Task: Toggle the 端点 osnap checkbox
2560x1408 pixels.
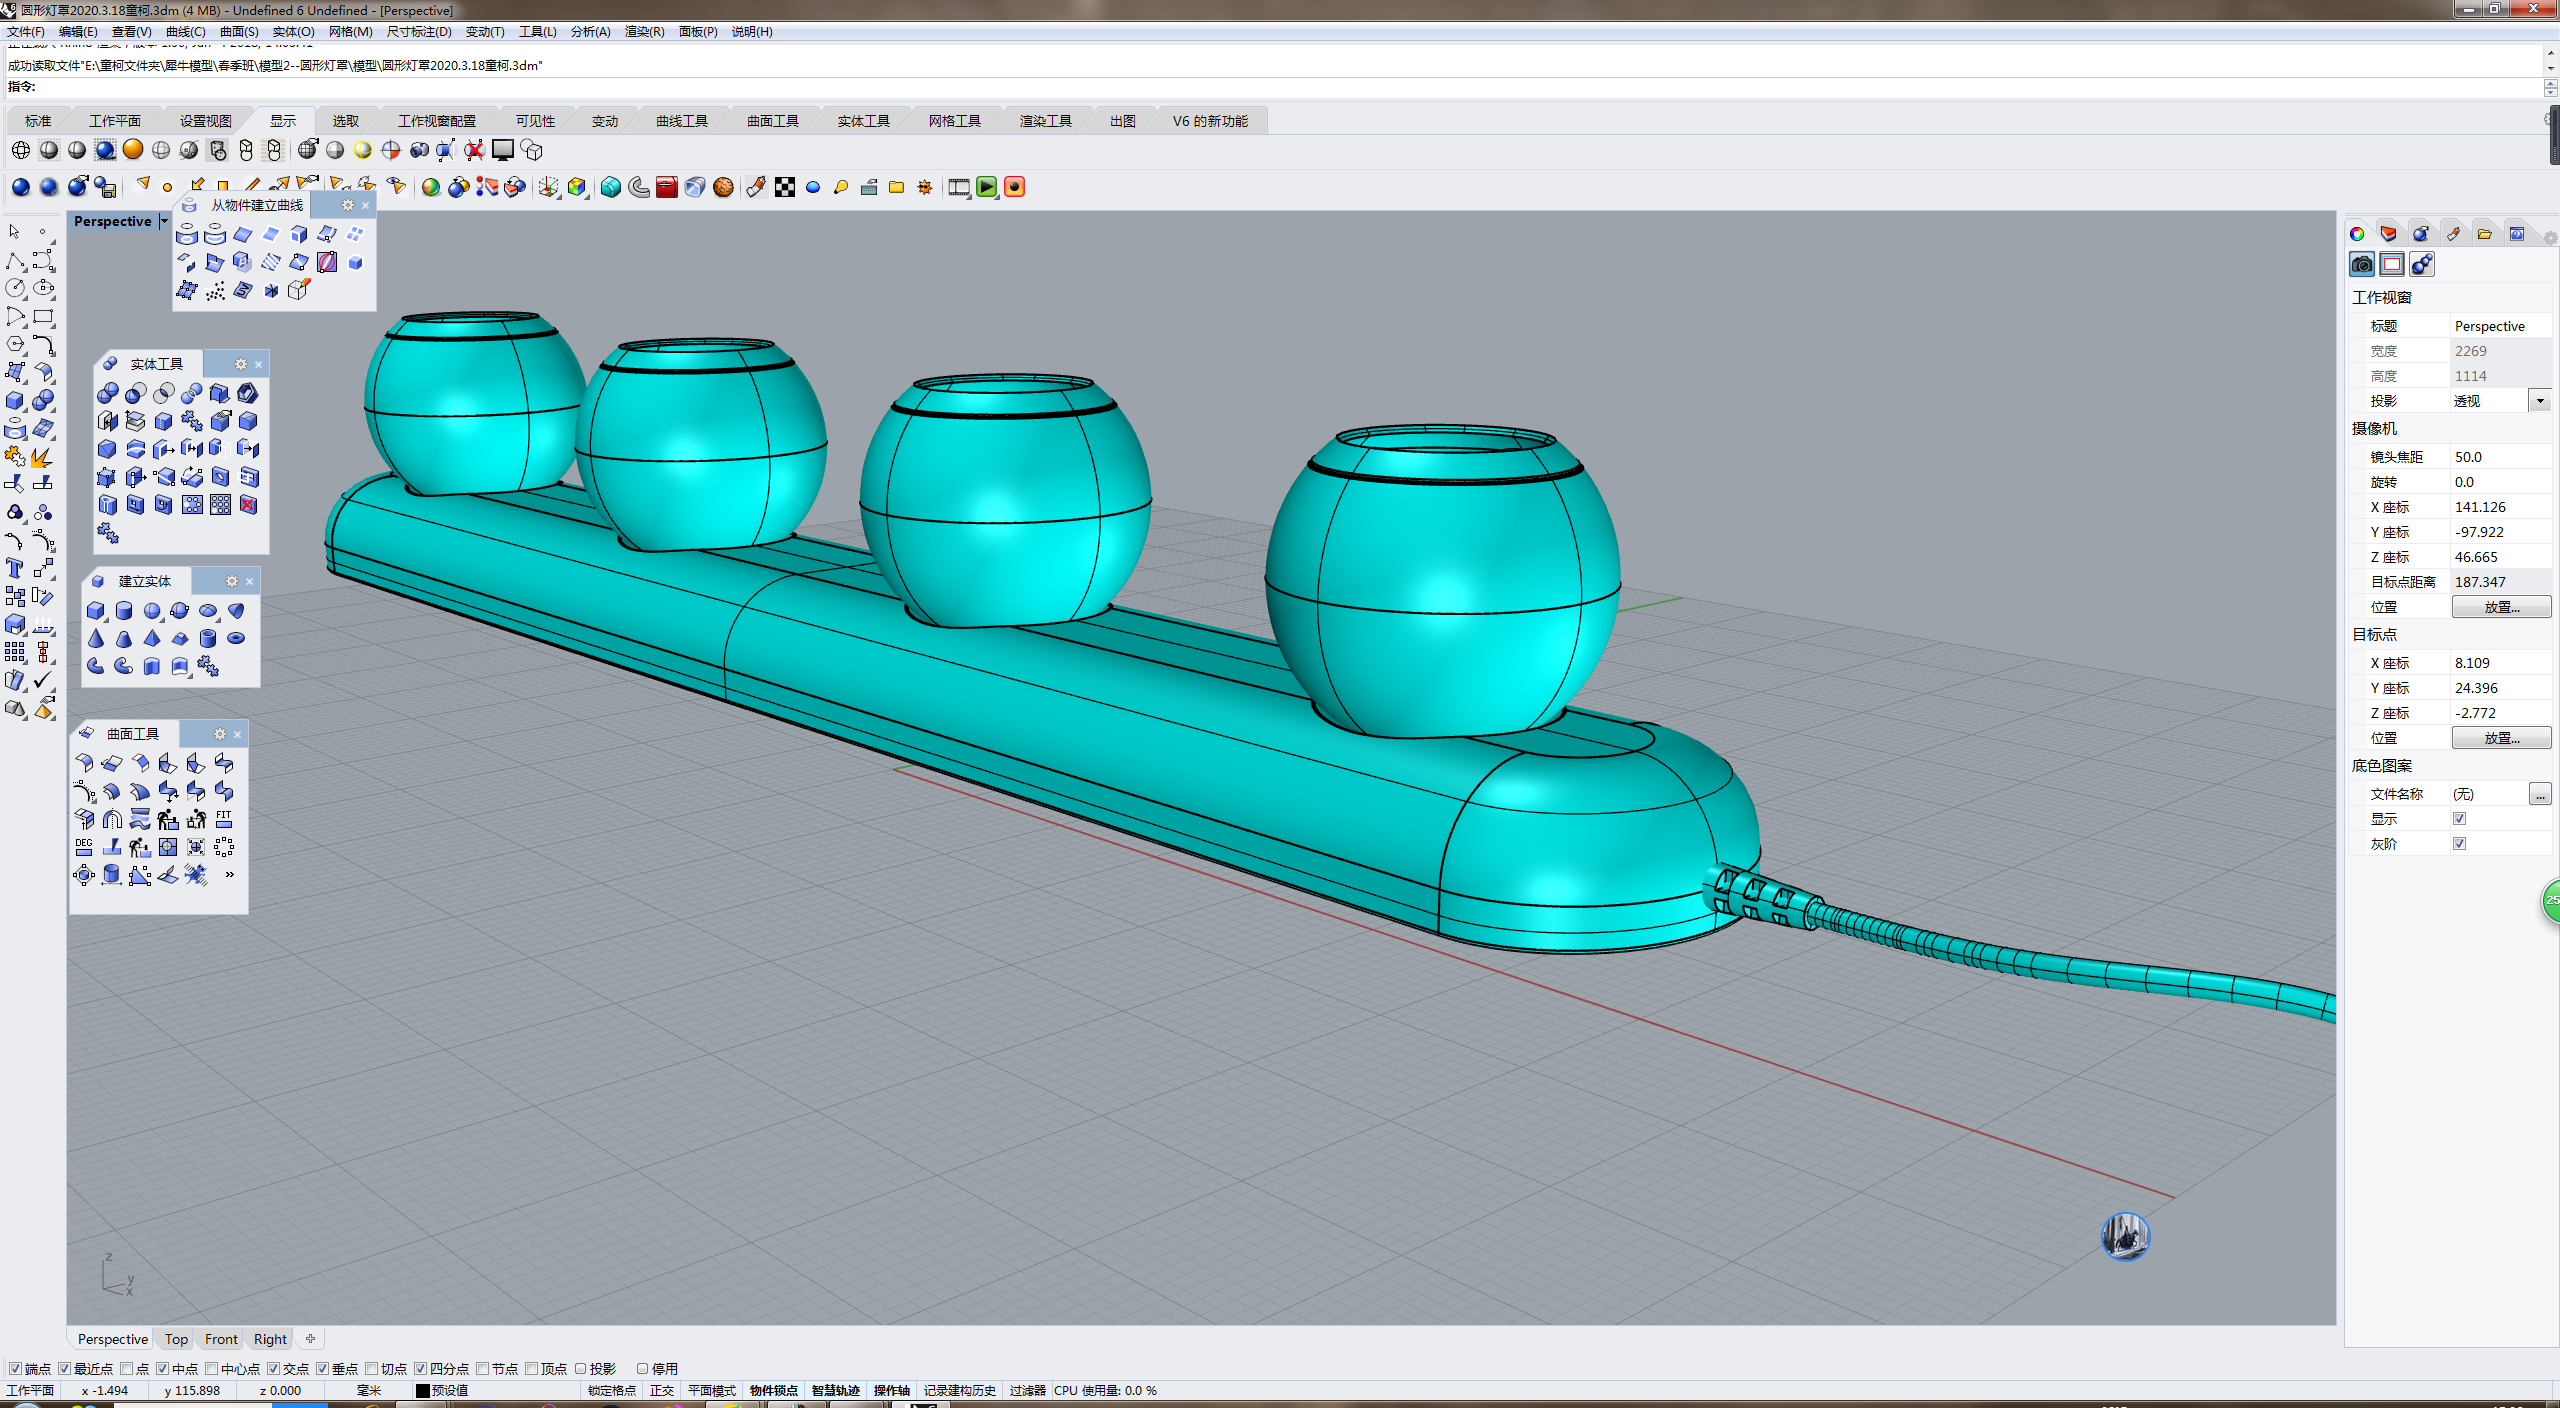Action: [x=15, y=1368]
